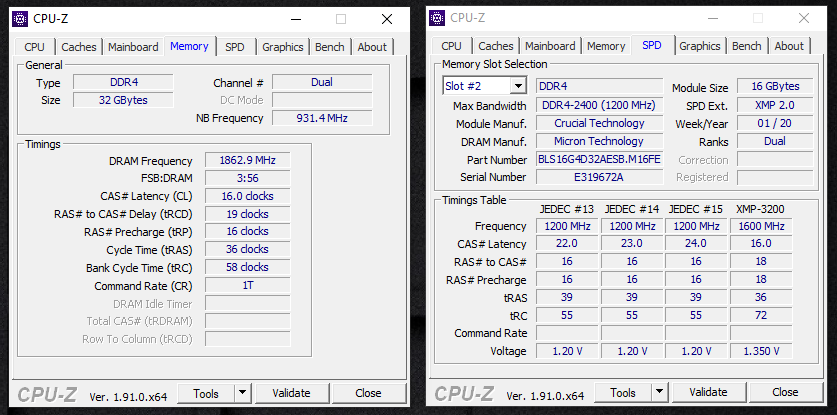Click the CPU-Z app icon in SPD window title bar
Viewport: 837px width, 415px height.
437,18
